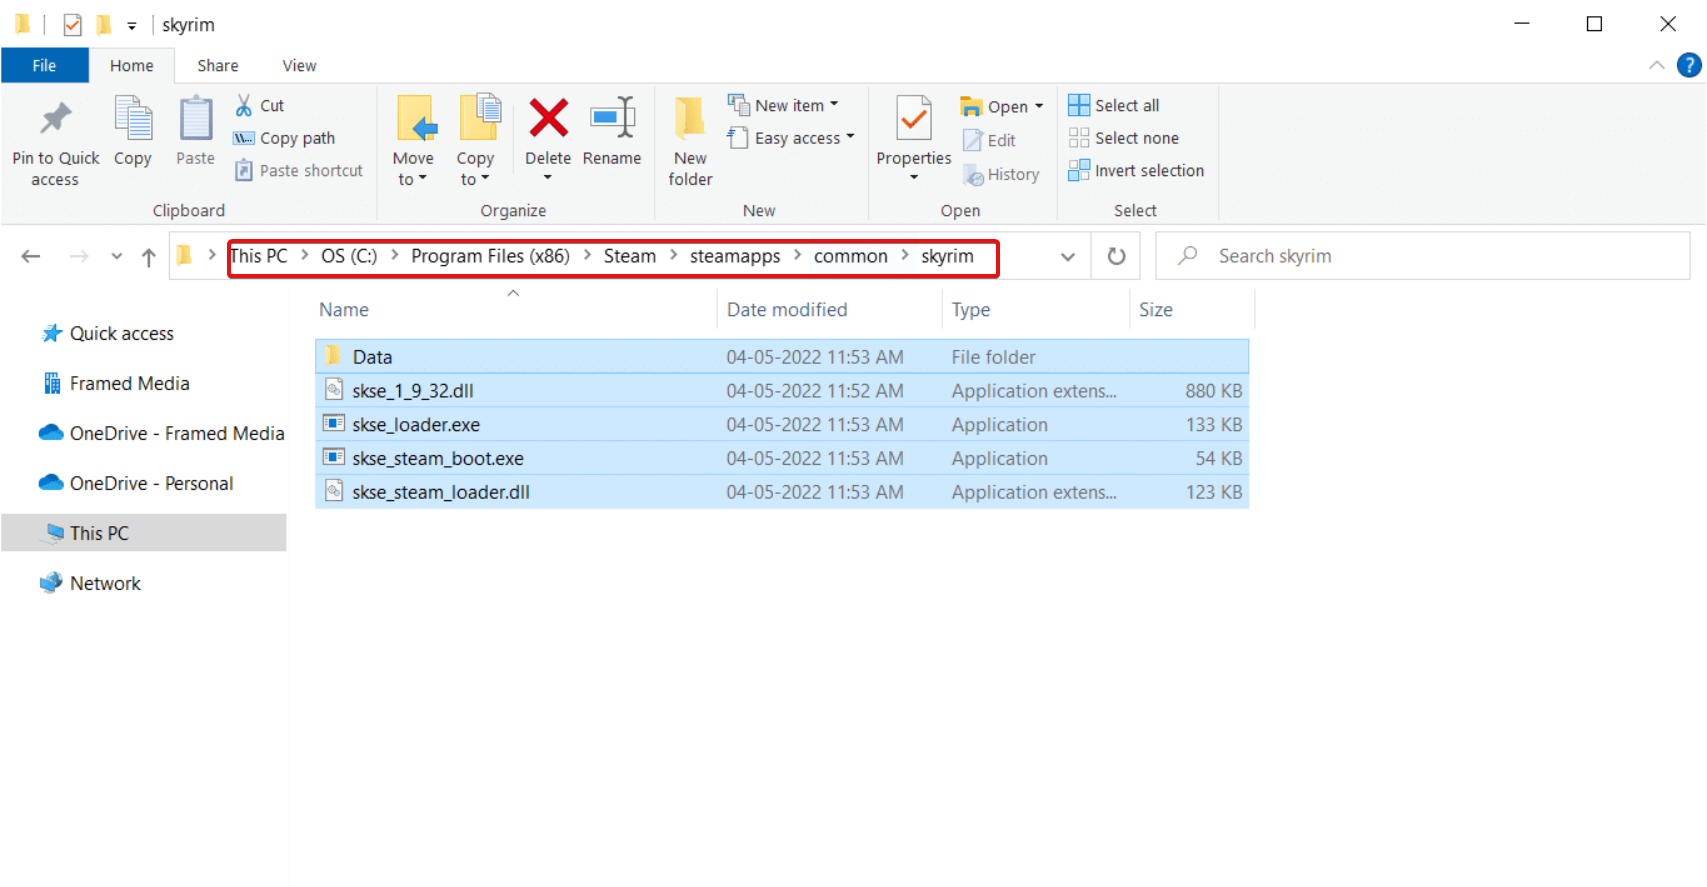
Task: Rename the selected item
Action: (612, 131)
